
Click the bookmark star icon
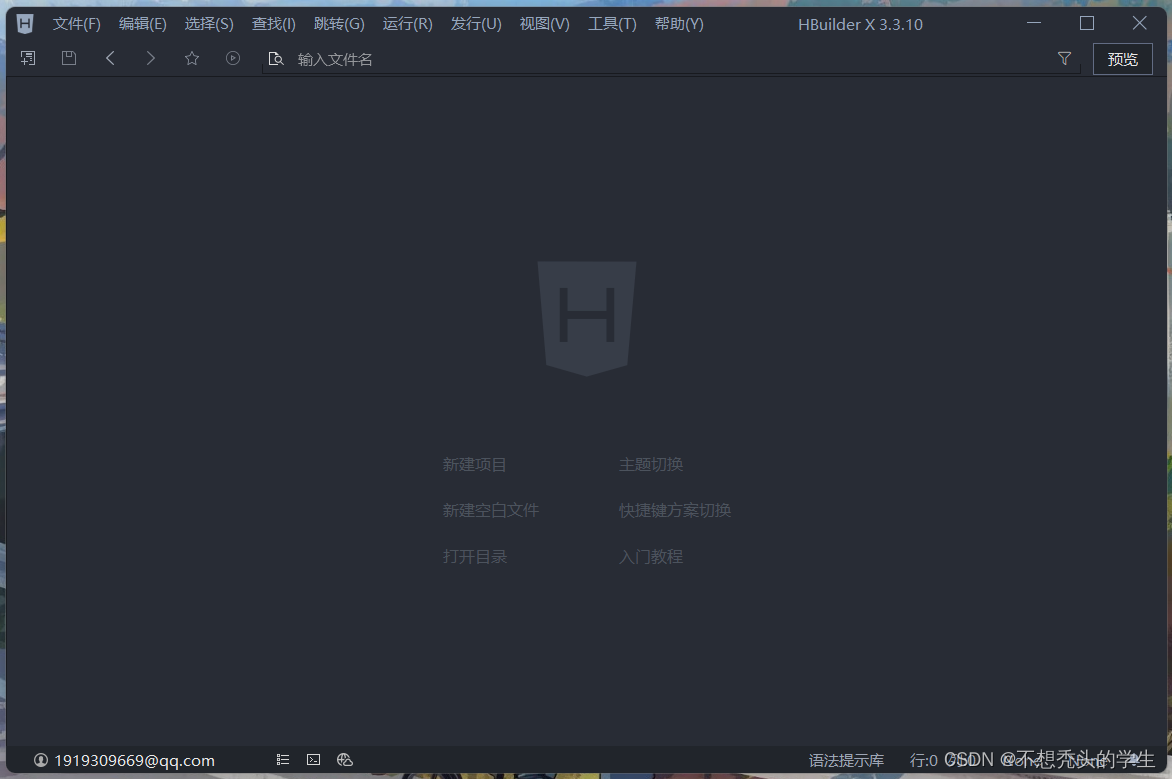point(192,58)
